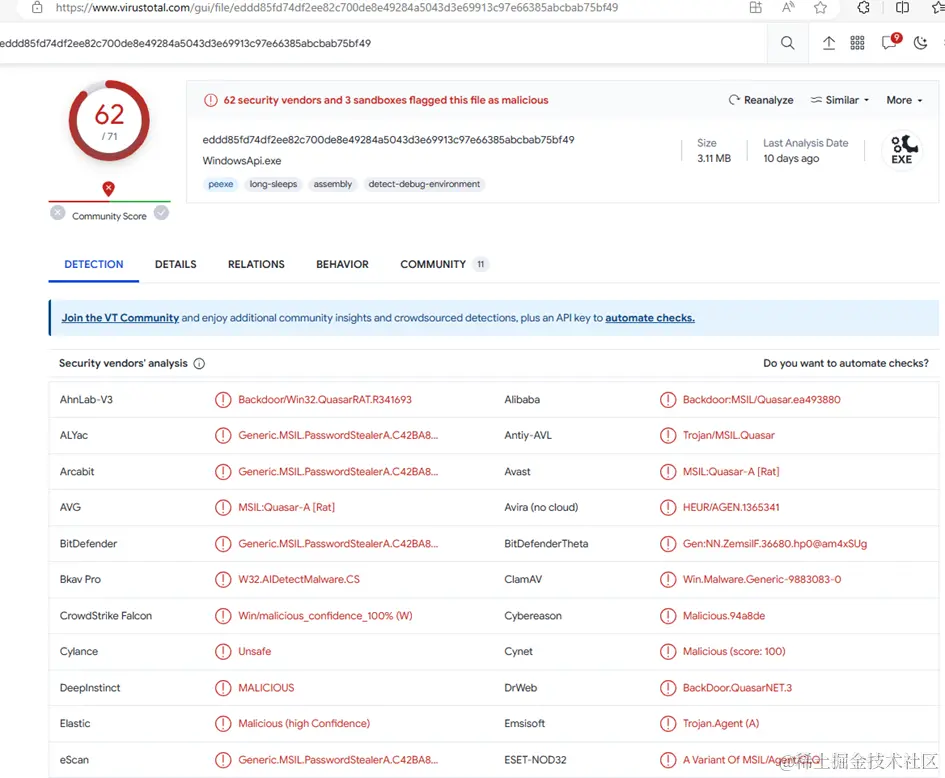Select the Win.Malware.Generic-9883083-0 text
Viewport: 945px width, 778px height.
click(762, 579)
